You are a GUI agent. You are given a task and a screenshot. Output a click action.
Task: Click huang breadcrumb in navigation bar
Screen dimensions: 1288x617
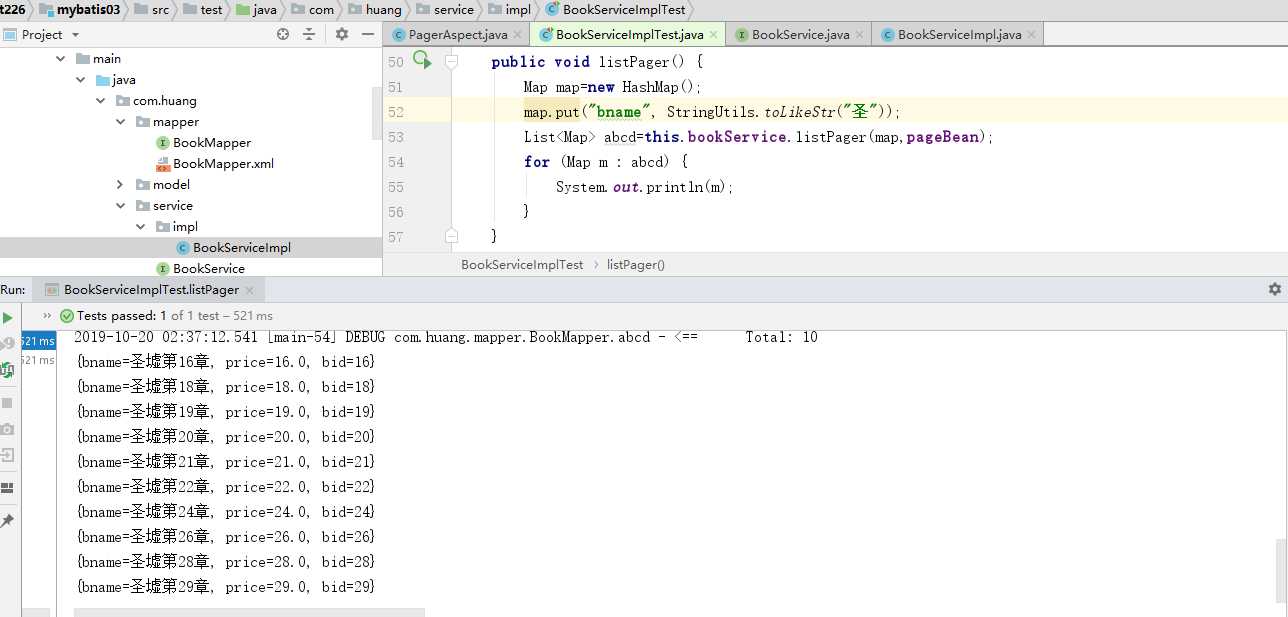click(x=375, y=10)
